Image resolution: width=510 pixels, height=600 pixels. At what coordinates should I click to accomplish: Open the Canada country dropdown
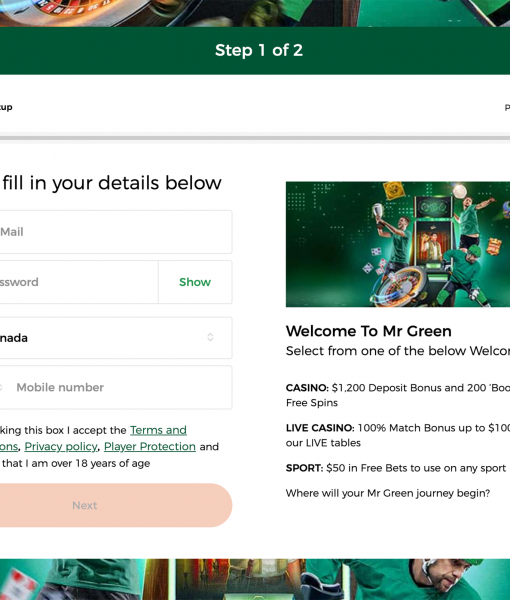point(116,338)
